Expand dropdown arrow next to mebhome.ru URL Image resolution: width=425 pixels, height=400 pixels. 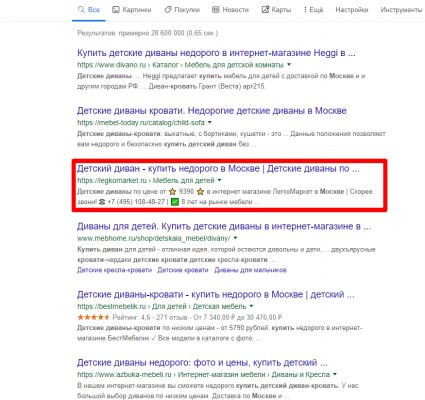[235, 238]
